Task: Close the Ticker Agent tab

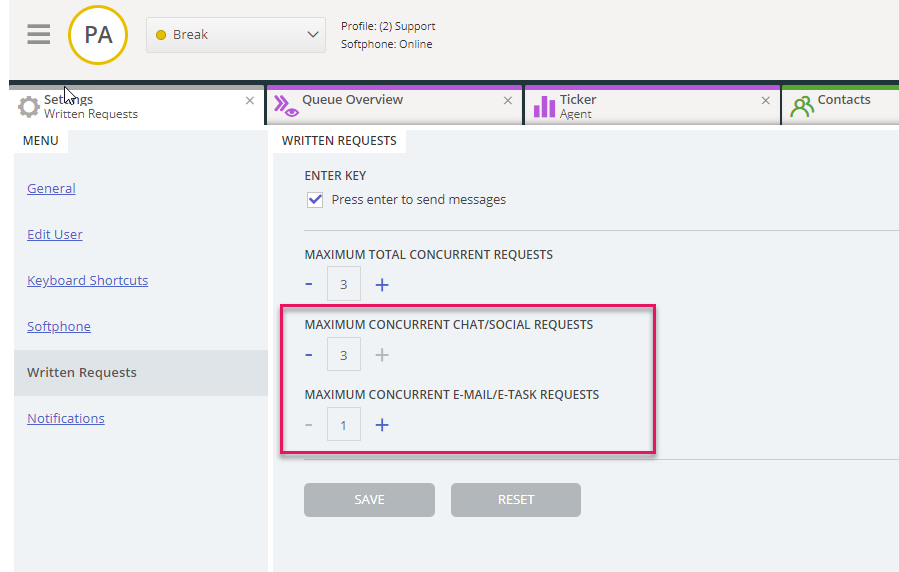Action: tap(766, 101)
